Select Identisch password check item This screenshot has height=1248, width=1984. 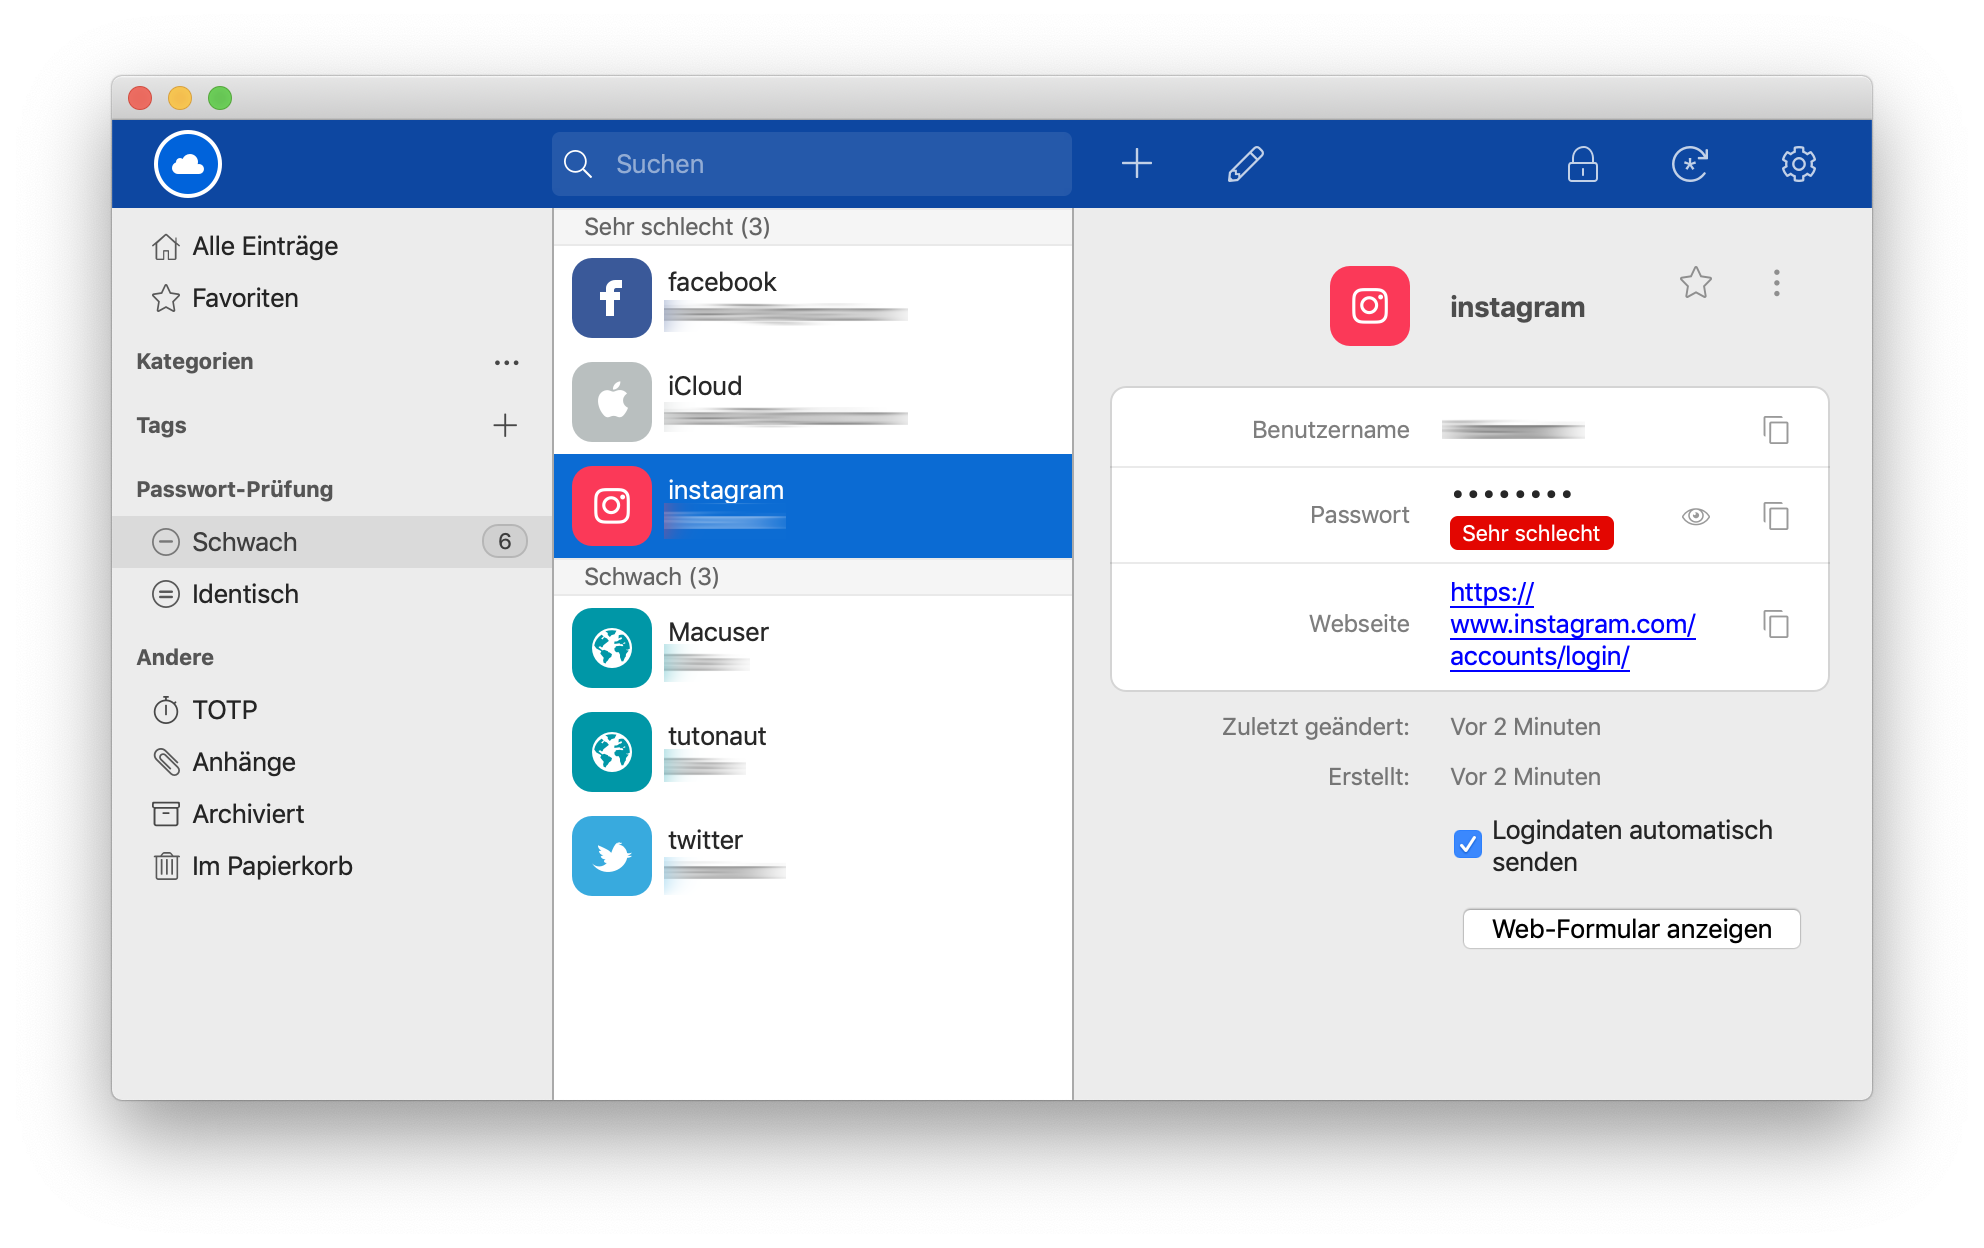(331, 594)
